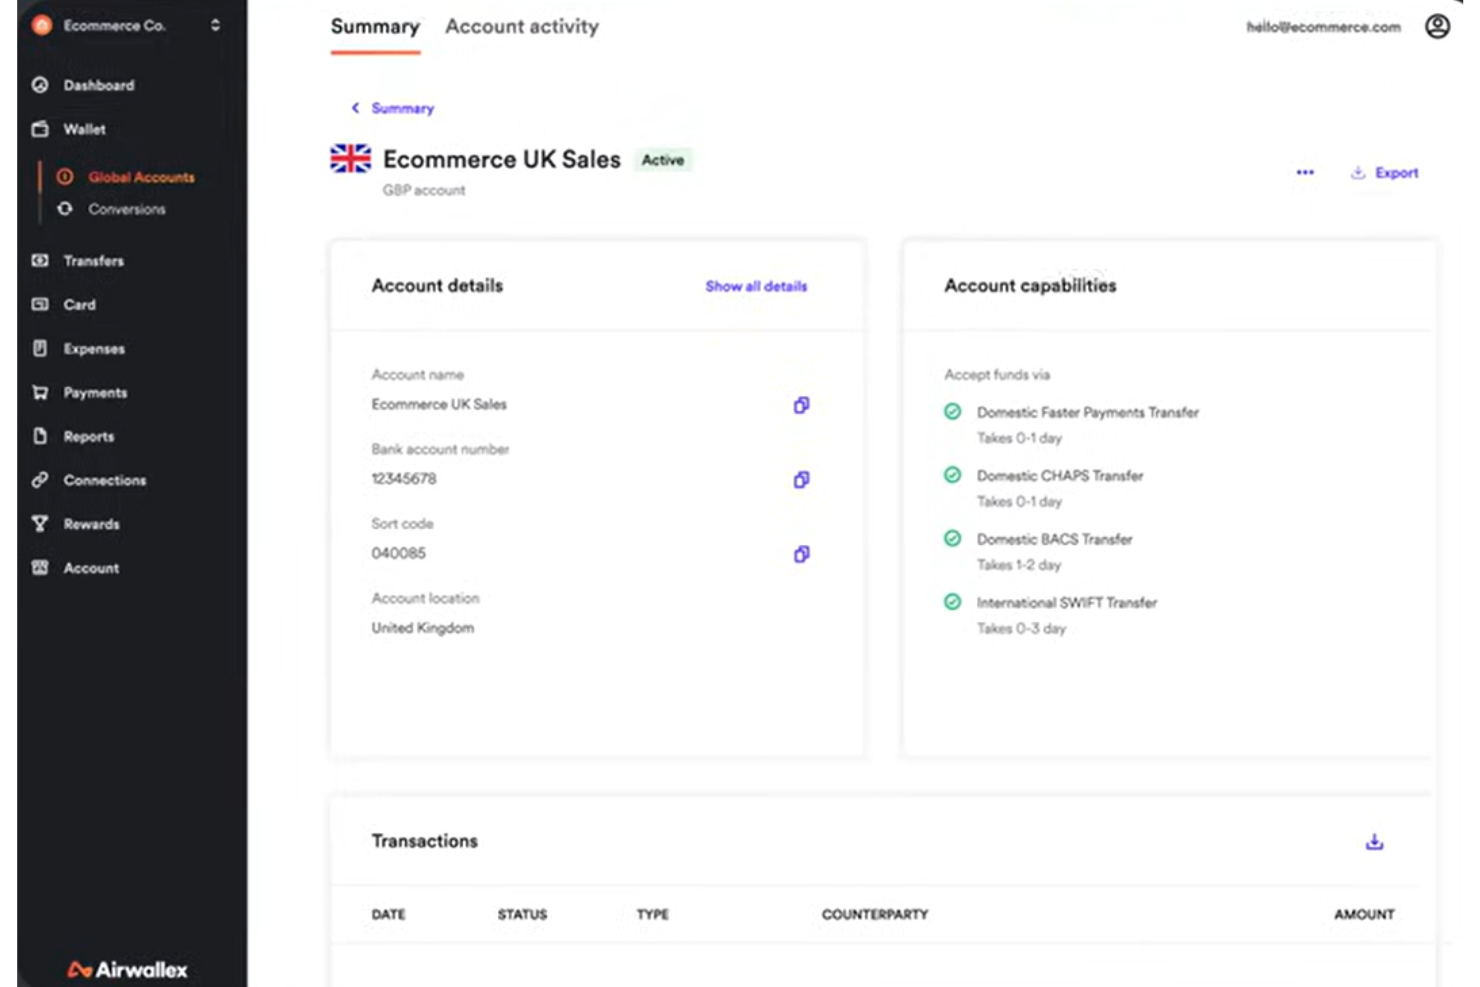Switch to the Account activity tab
Screen dimensions: 1480x987
click(x=522, y=27)
